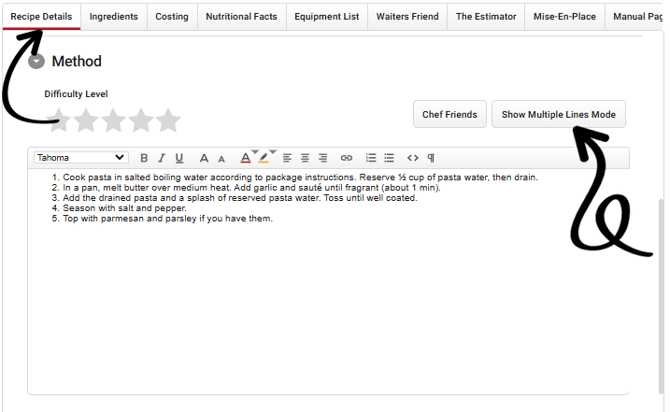Screen dimensions: 670x412
Task: Apply numbered list formatting
Action: (x=371, y=158)
